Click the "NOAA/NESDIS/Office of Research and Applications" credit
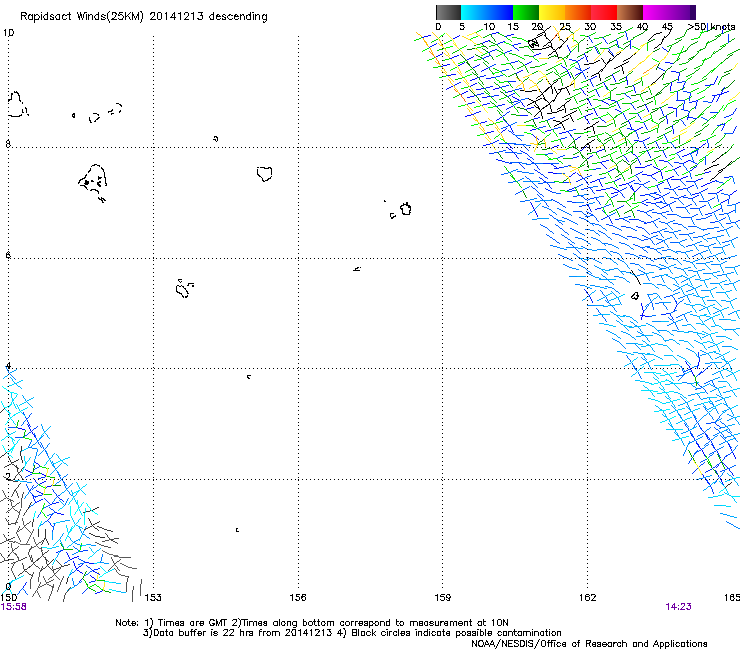 pos(589,644)
